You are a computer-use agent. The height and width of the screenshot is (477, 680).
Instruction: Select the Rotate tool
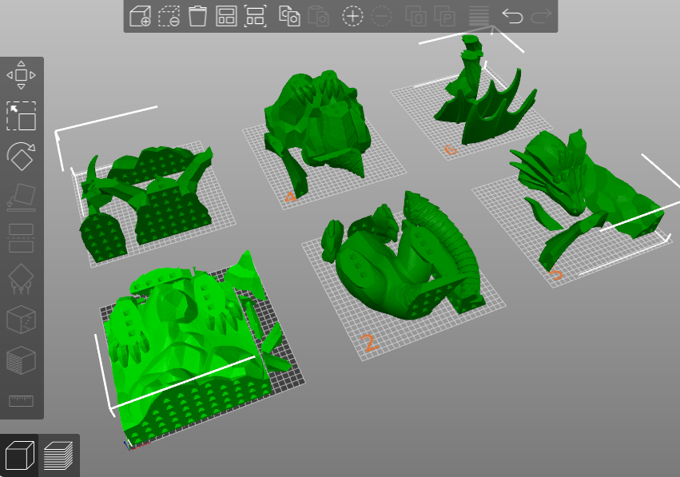(x=21, y=156)
